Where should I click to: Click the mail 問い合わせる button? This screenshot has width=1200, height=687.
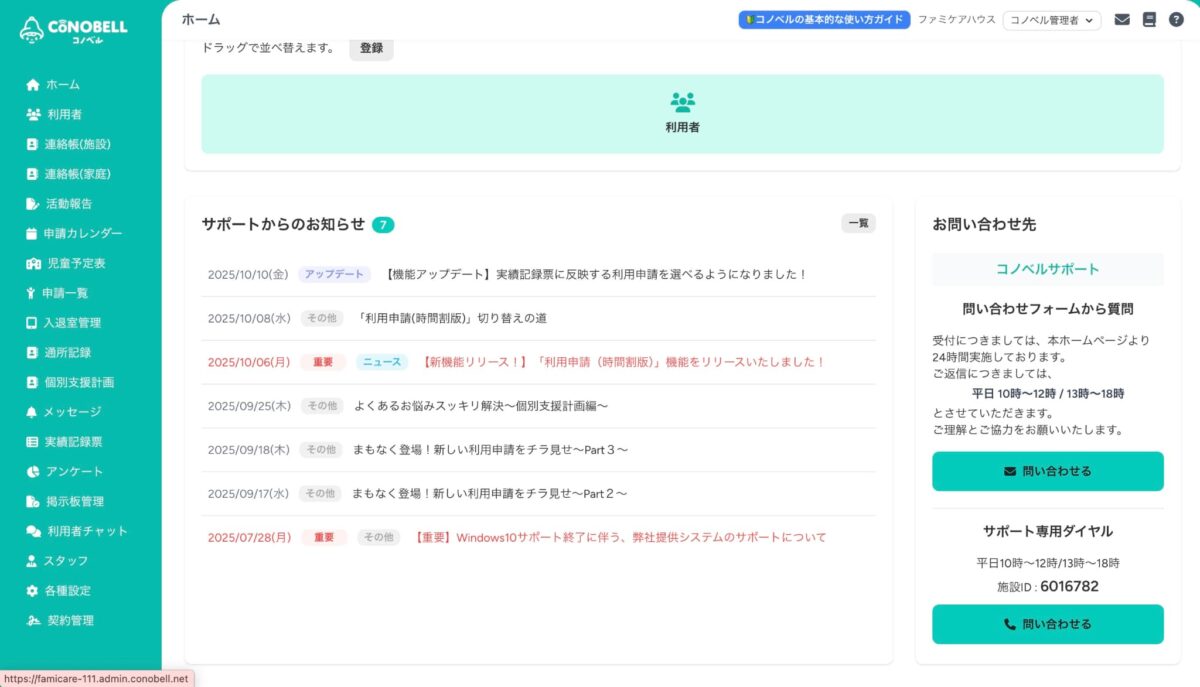point(1047,471)
